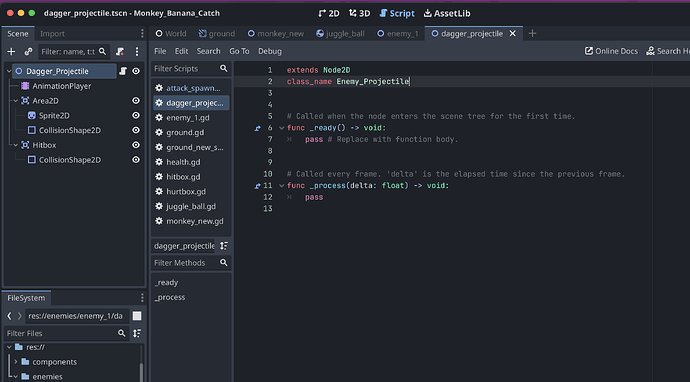Open the monkey_new scene tab
The height and width of the screenshot is (382, 690).
275,33
